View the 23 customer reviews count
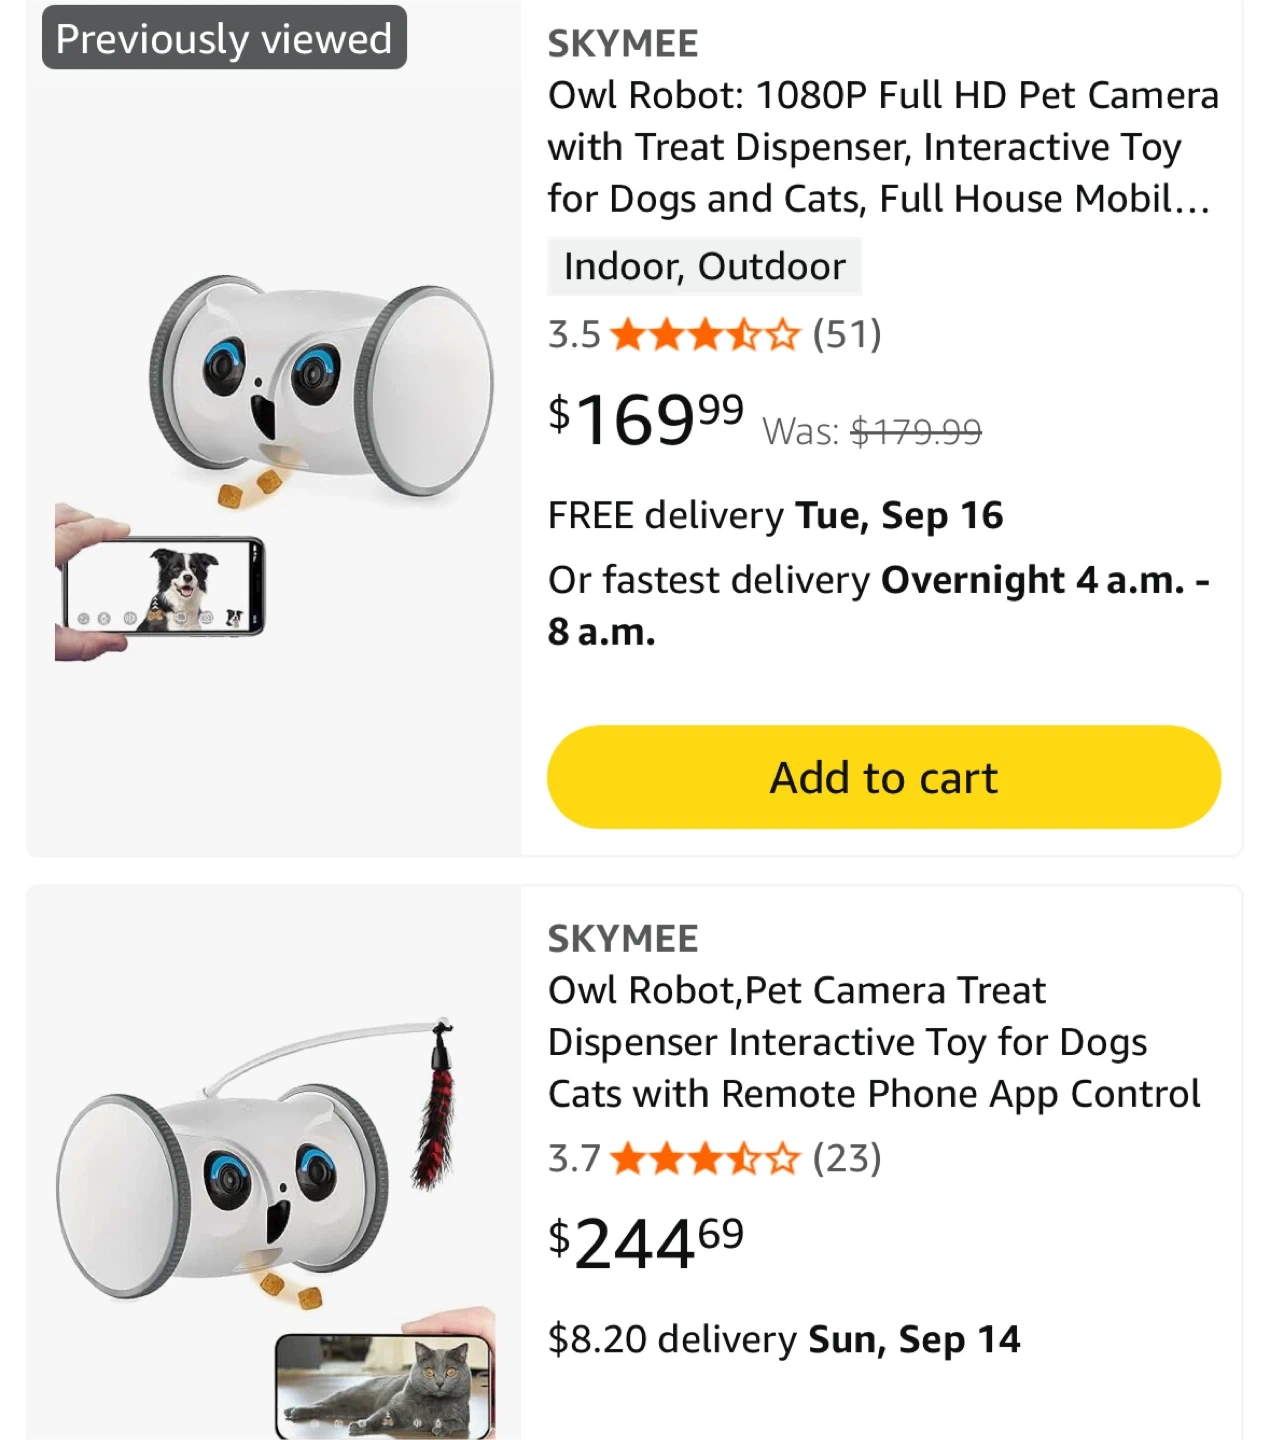The image size is (1270, 1440). coord(847,1159)
